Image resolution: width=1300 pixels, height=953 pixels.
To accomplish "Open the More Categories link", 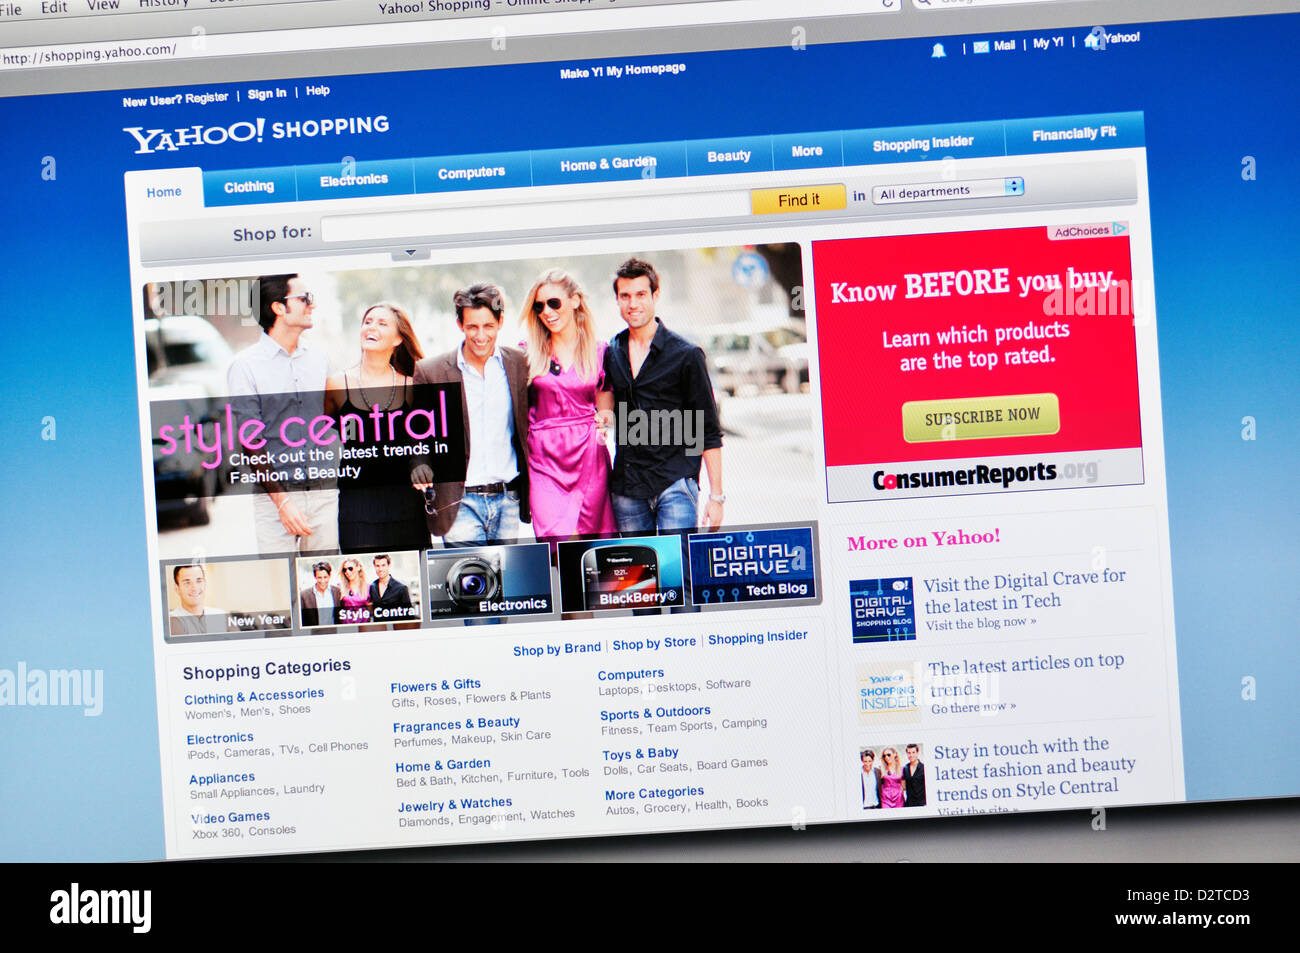I will (654, 793).
